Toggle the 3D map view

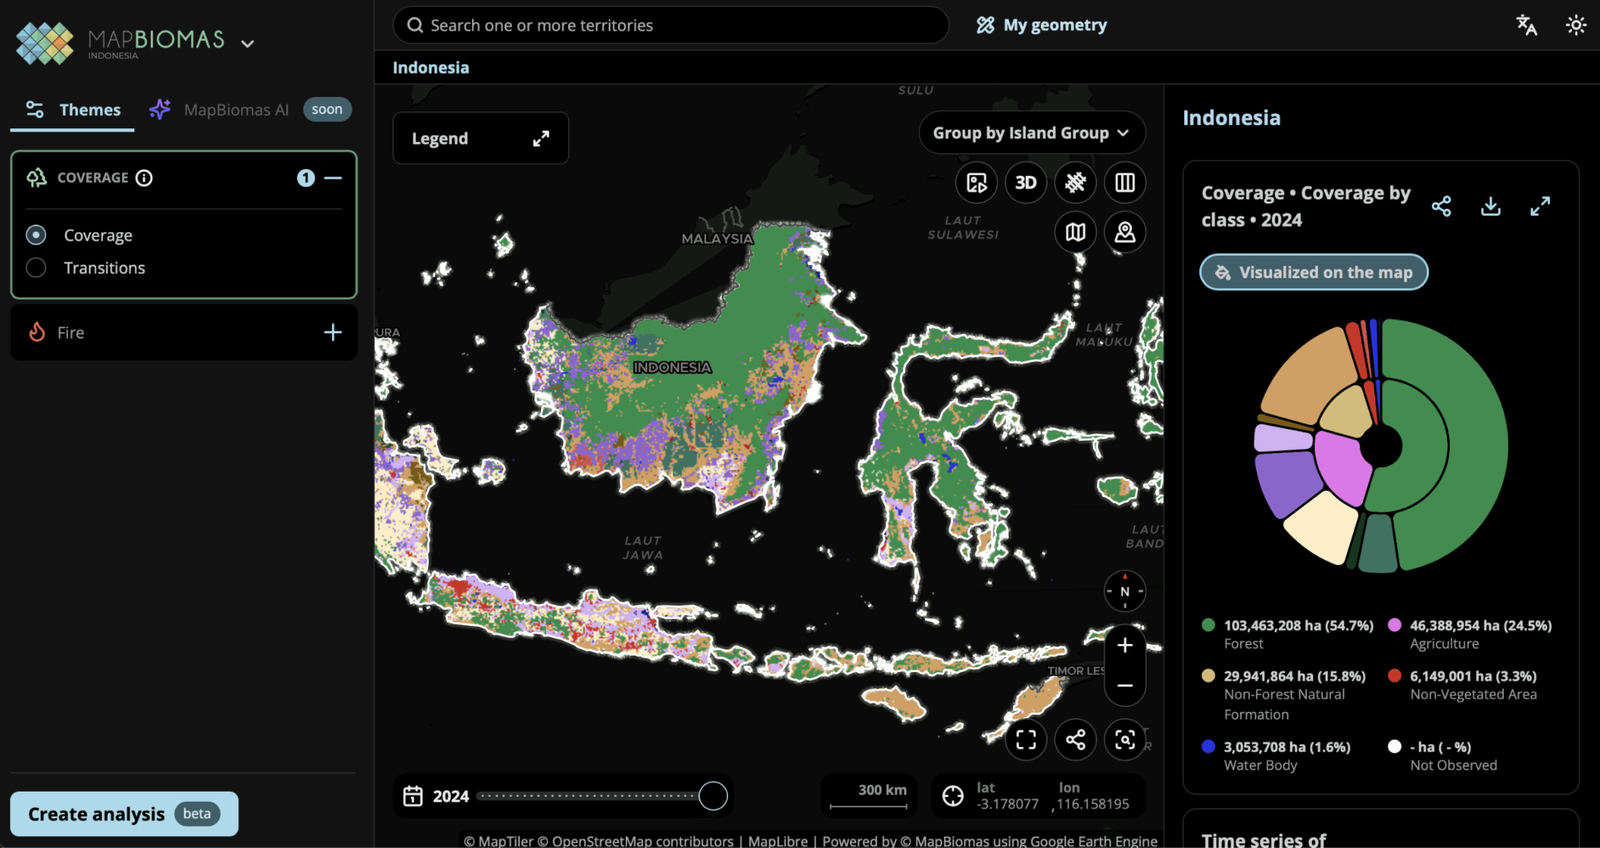[x=1025, y=183]
